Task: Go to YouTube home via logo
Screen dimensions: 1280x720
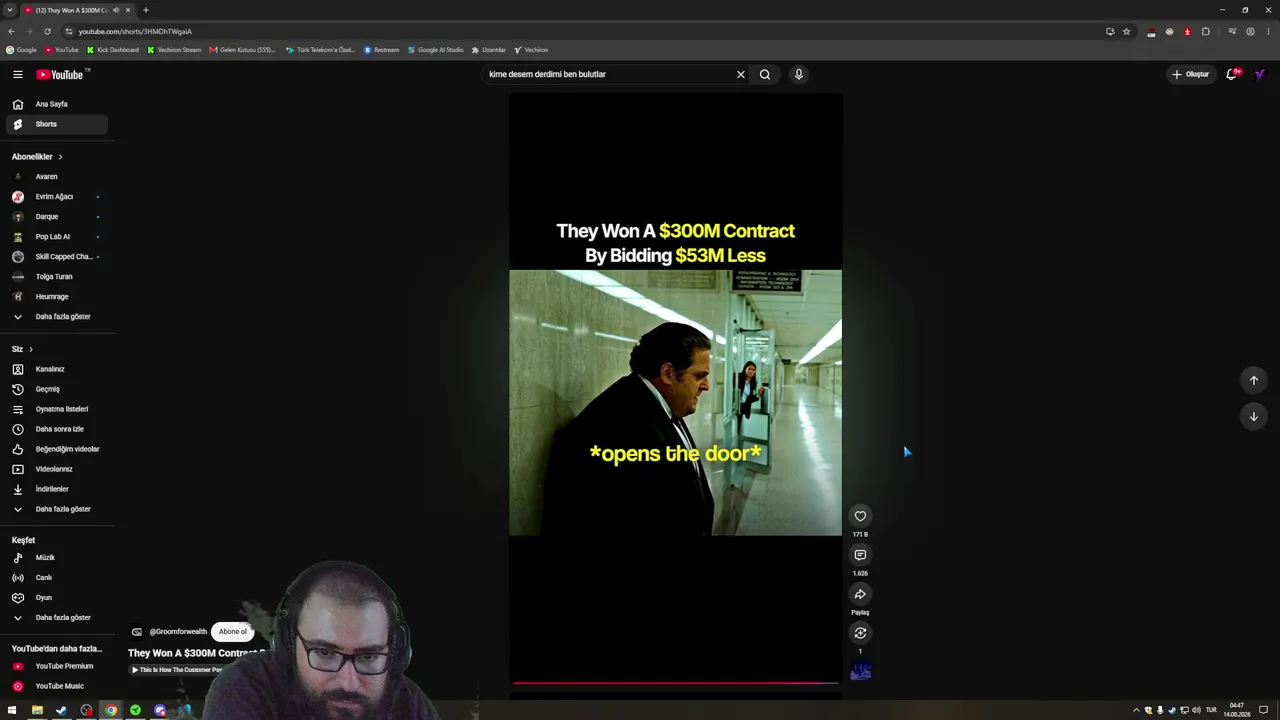Action: pos(62,74)
